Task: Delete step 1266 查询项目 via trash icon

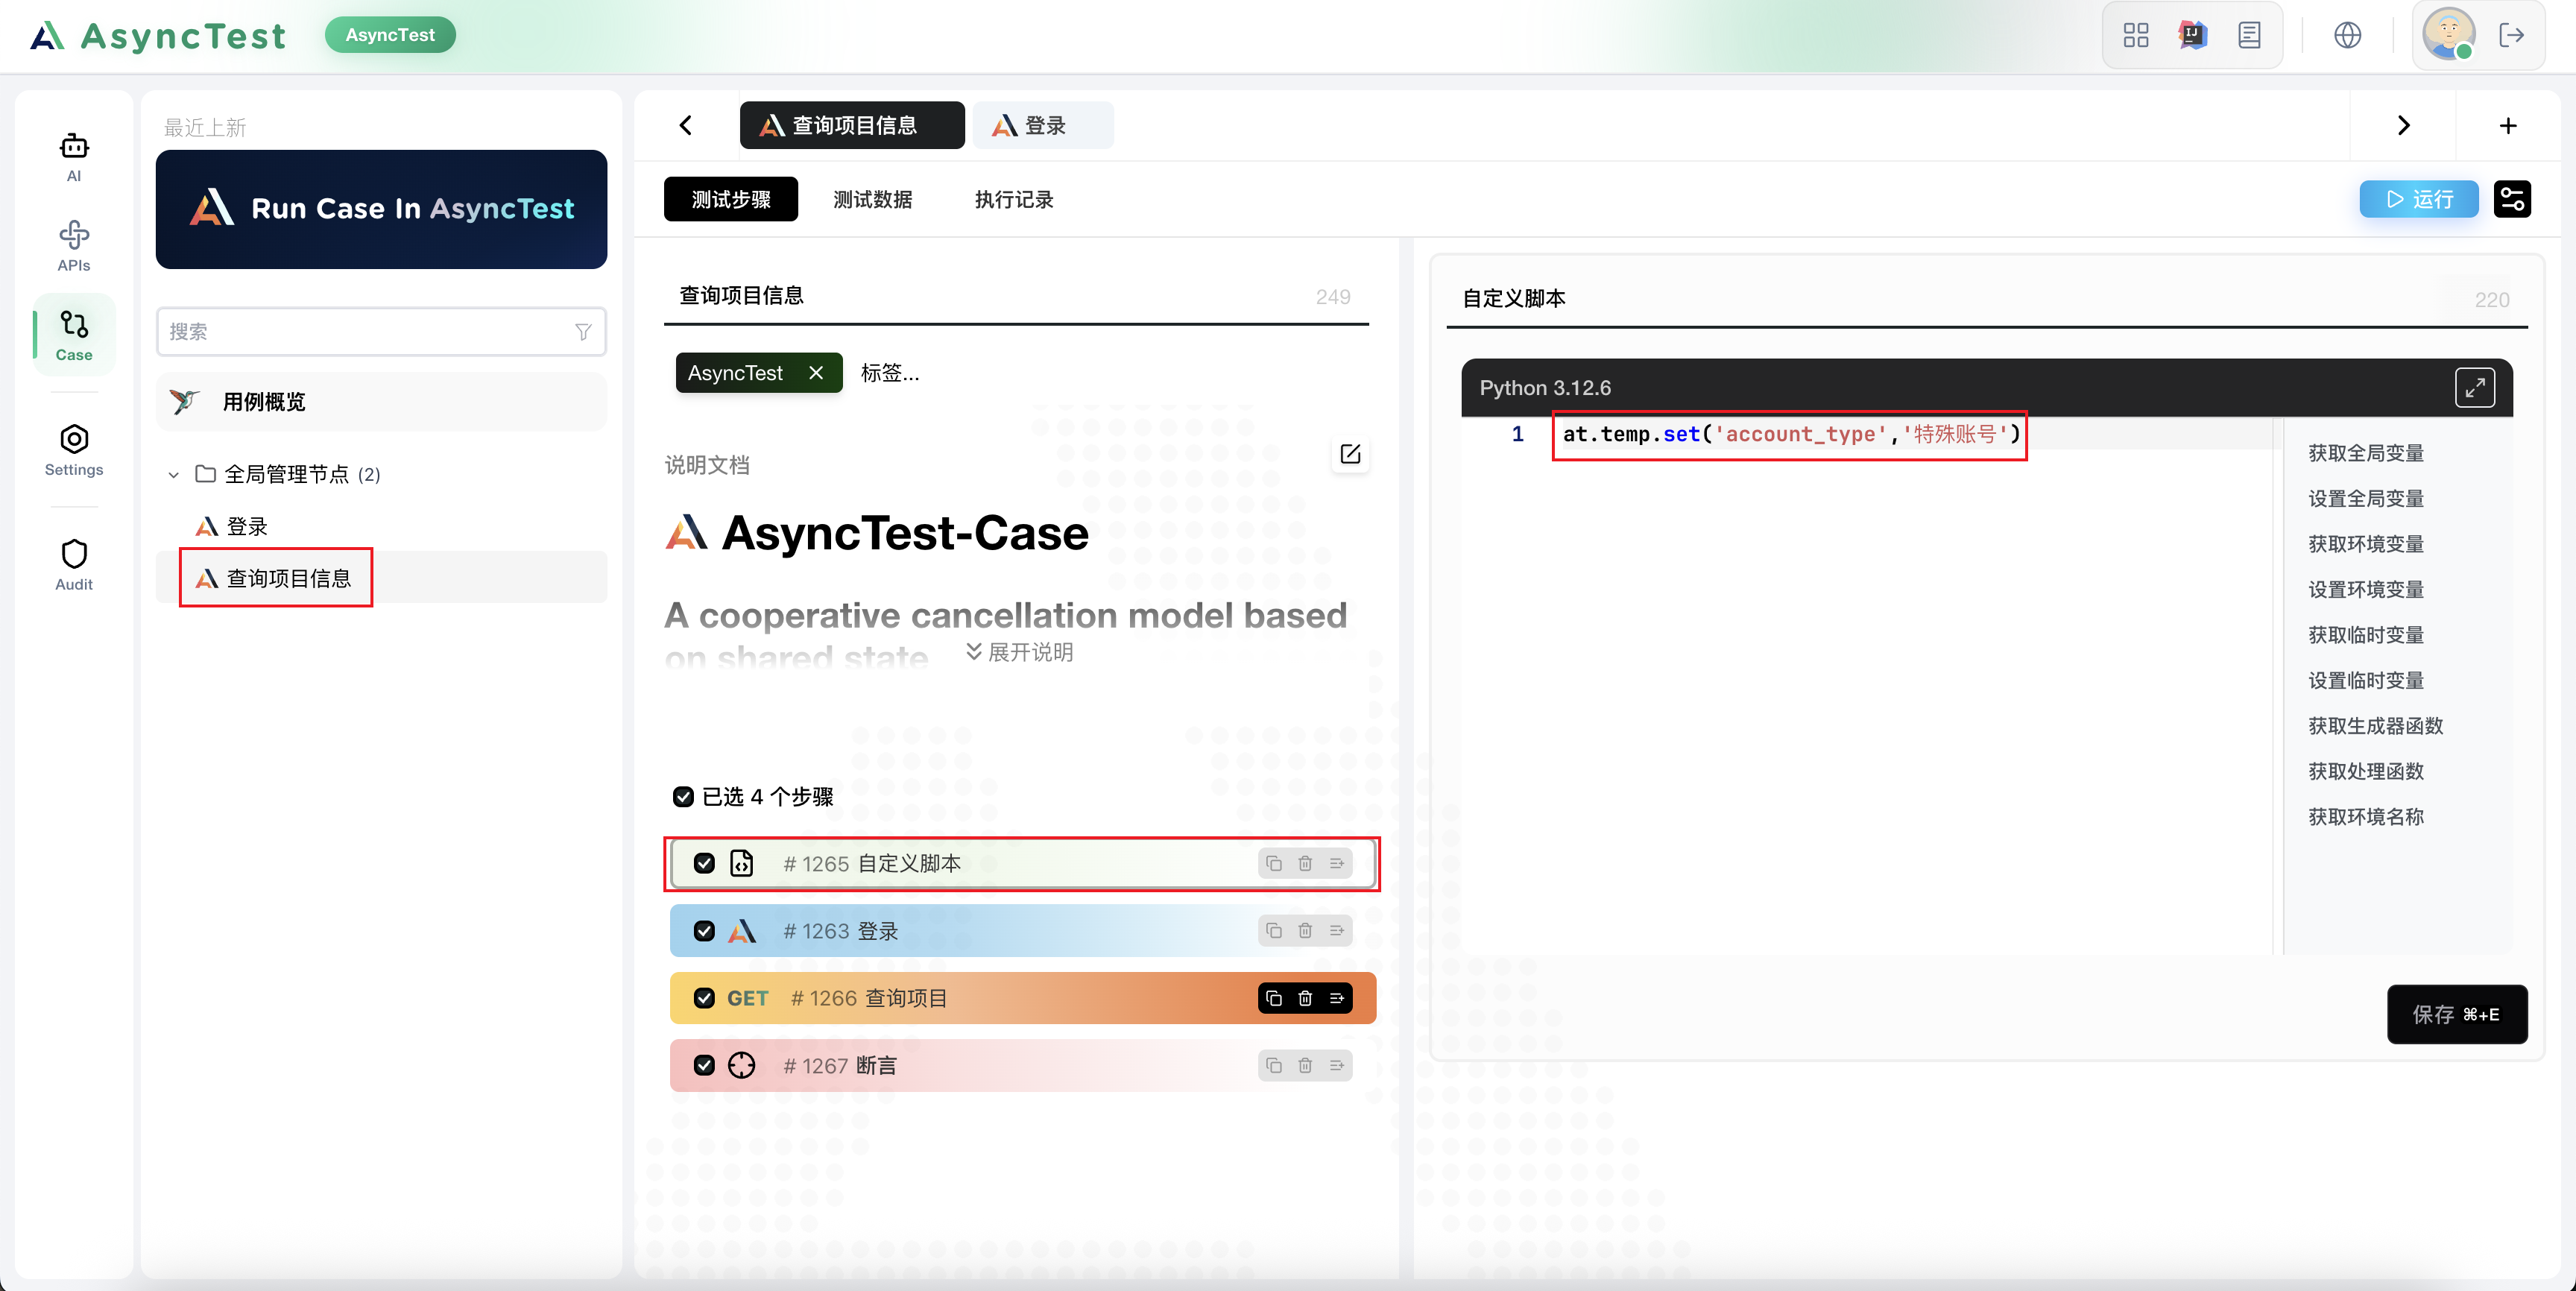Action: tap(1304, 998)
